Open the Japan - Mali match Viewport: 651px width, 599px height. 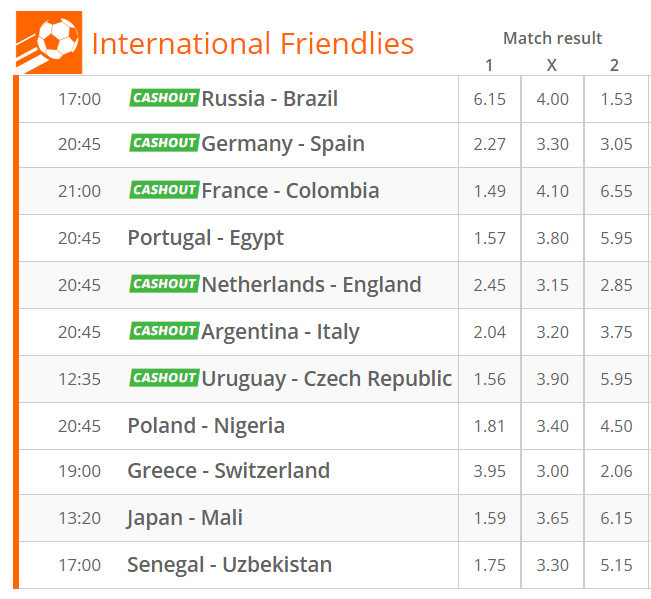click(185, 518)
